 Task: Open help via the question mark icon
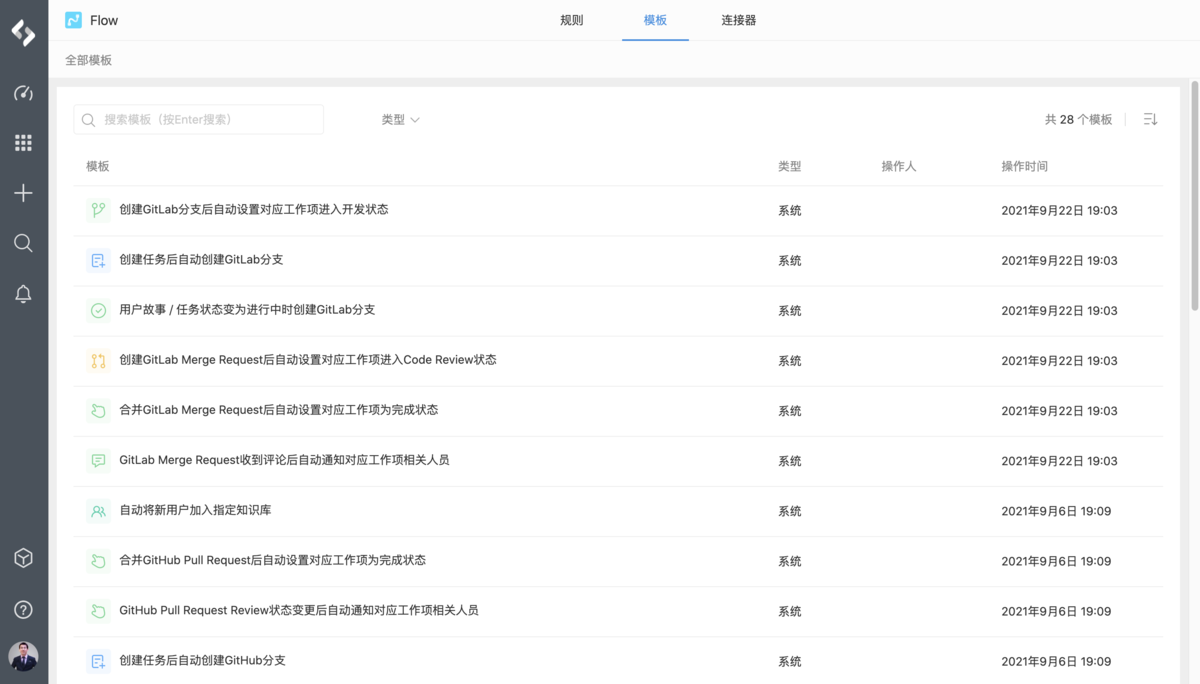tap(23, 608)
